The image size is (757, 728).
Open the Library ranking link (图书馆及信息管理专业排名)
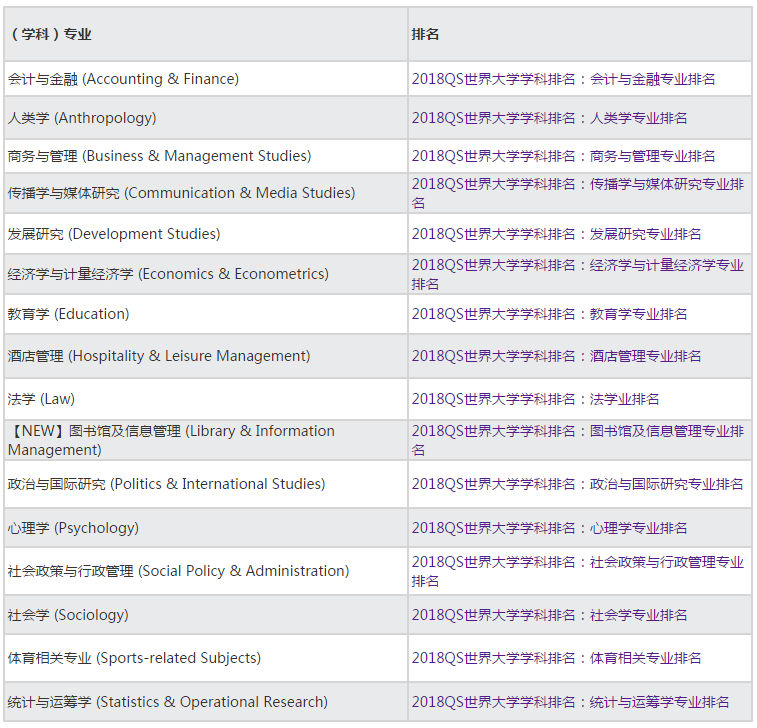point(577,440)
